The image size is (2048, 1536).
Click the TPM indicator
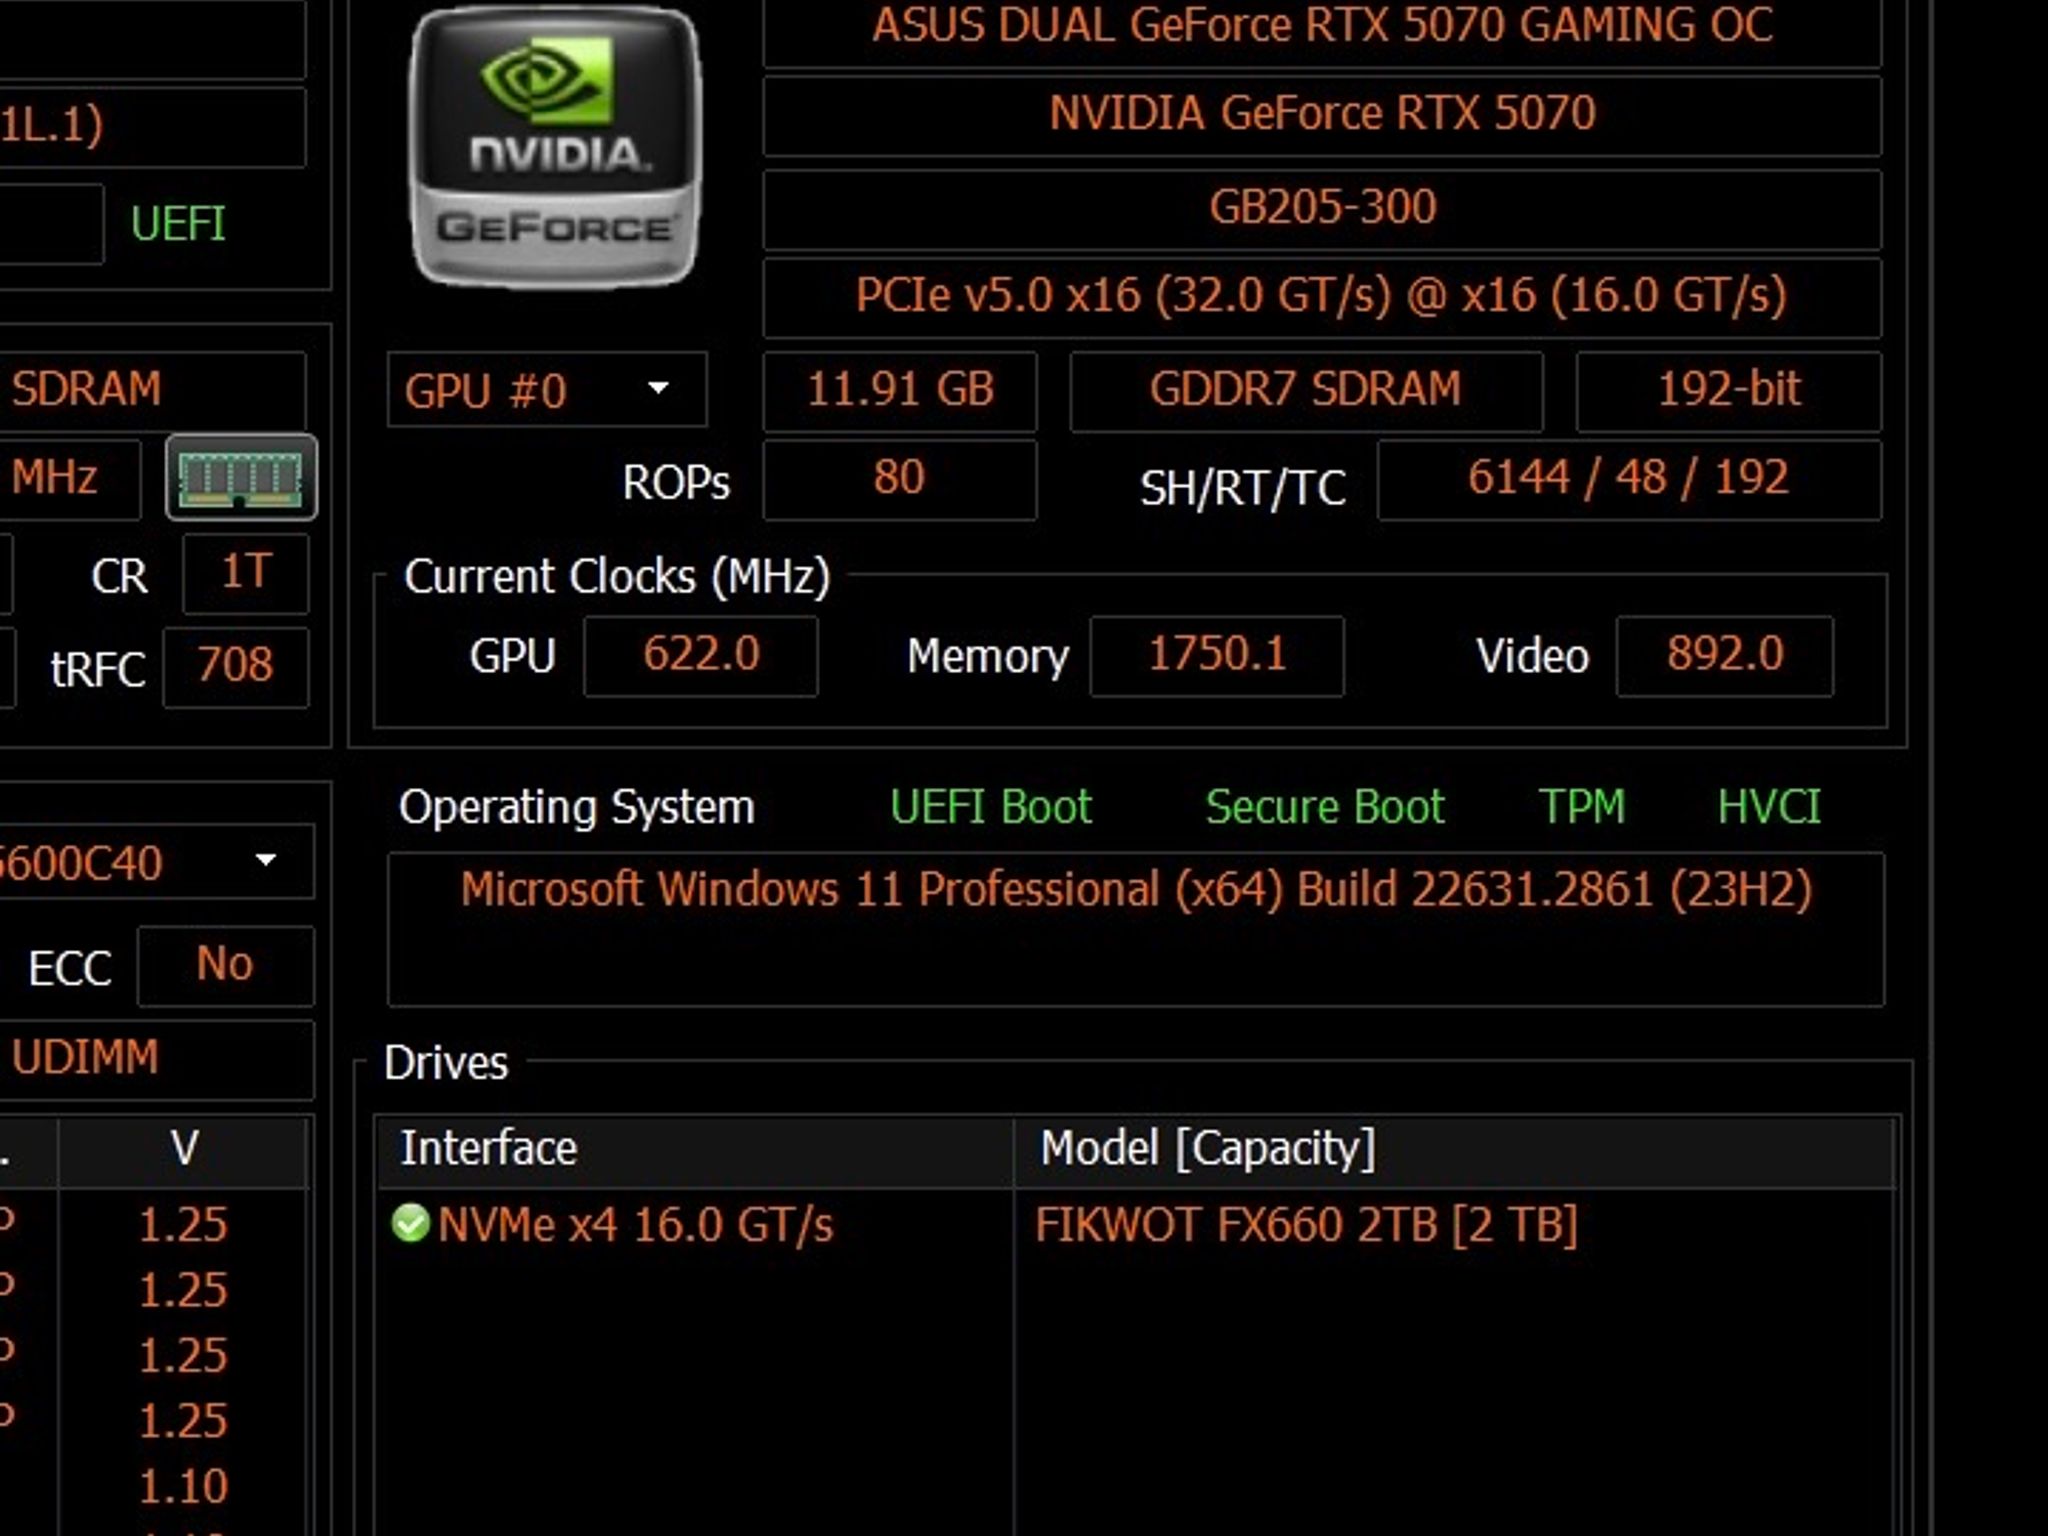[1581, 806]
